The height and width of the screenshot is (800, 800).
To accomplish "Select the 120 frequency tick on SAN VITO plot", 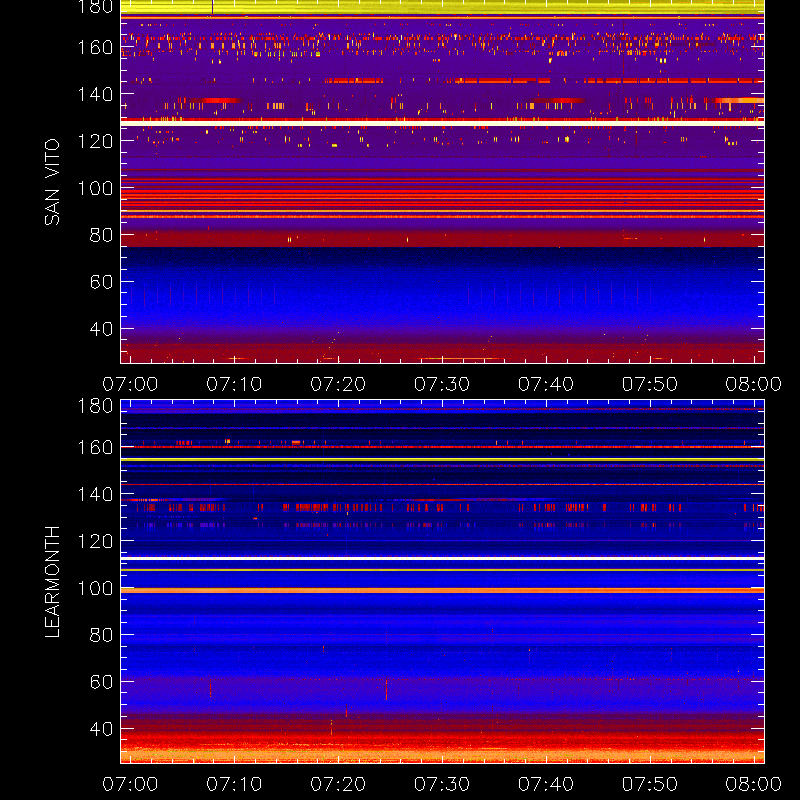I will point(95,141).
